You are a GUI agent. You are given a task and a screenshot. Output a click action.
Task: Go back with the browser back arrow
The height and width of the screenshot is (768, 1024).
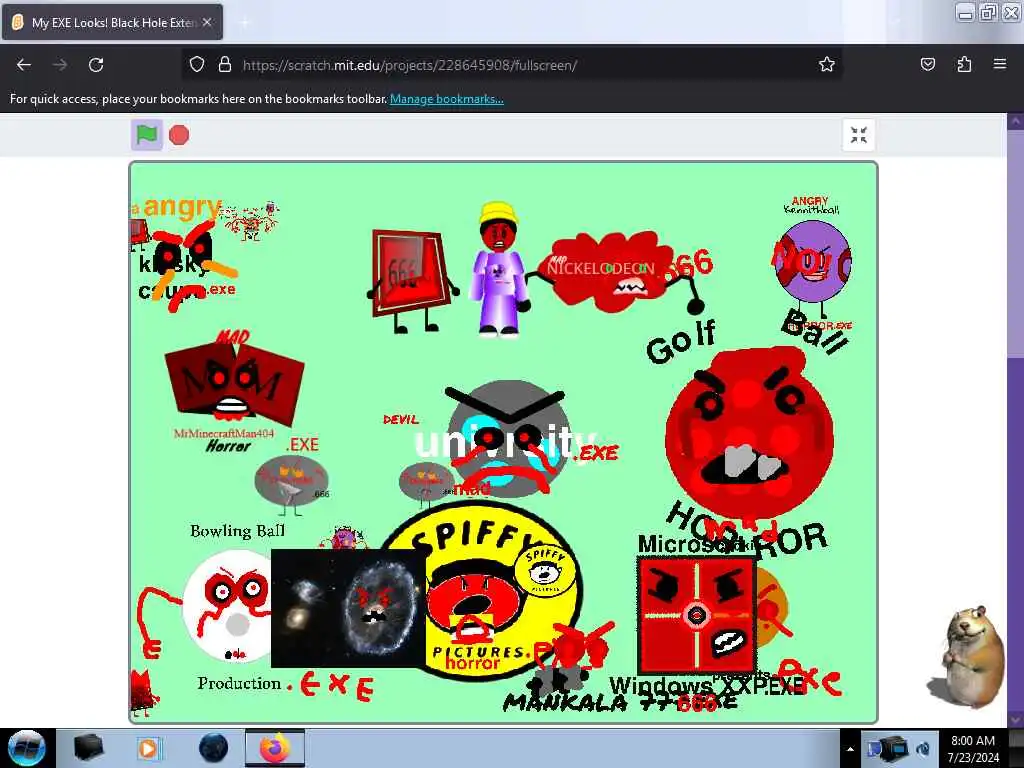click(24, 65)
